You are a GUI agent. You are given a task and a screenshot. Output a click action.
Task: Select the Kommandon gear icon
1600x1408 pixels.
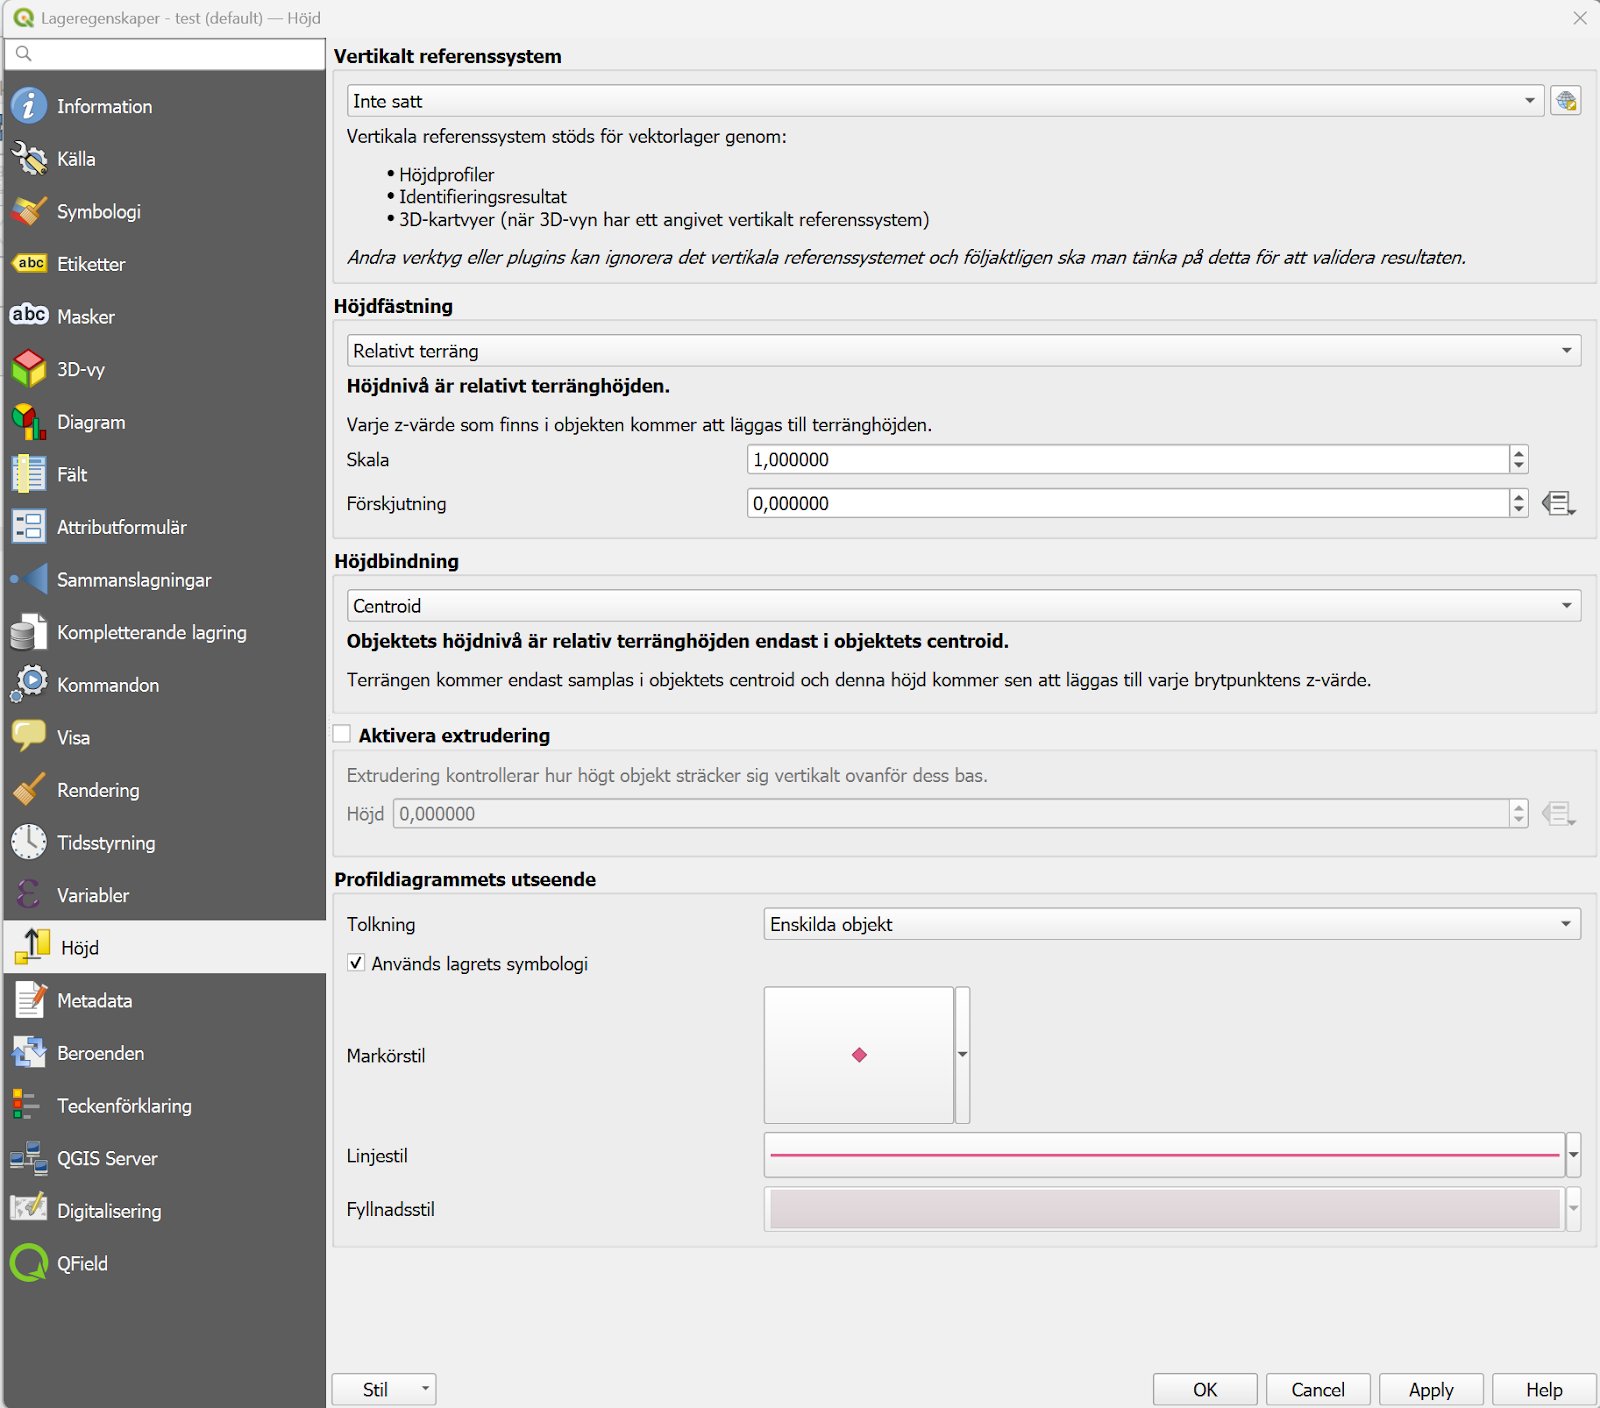[29, 684]
